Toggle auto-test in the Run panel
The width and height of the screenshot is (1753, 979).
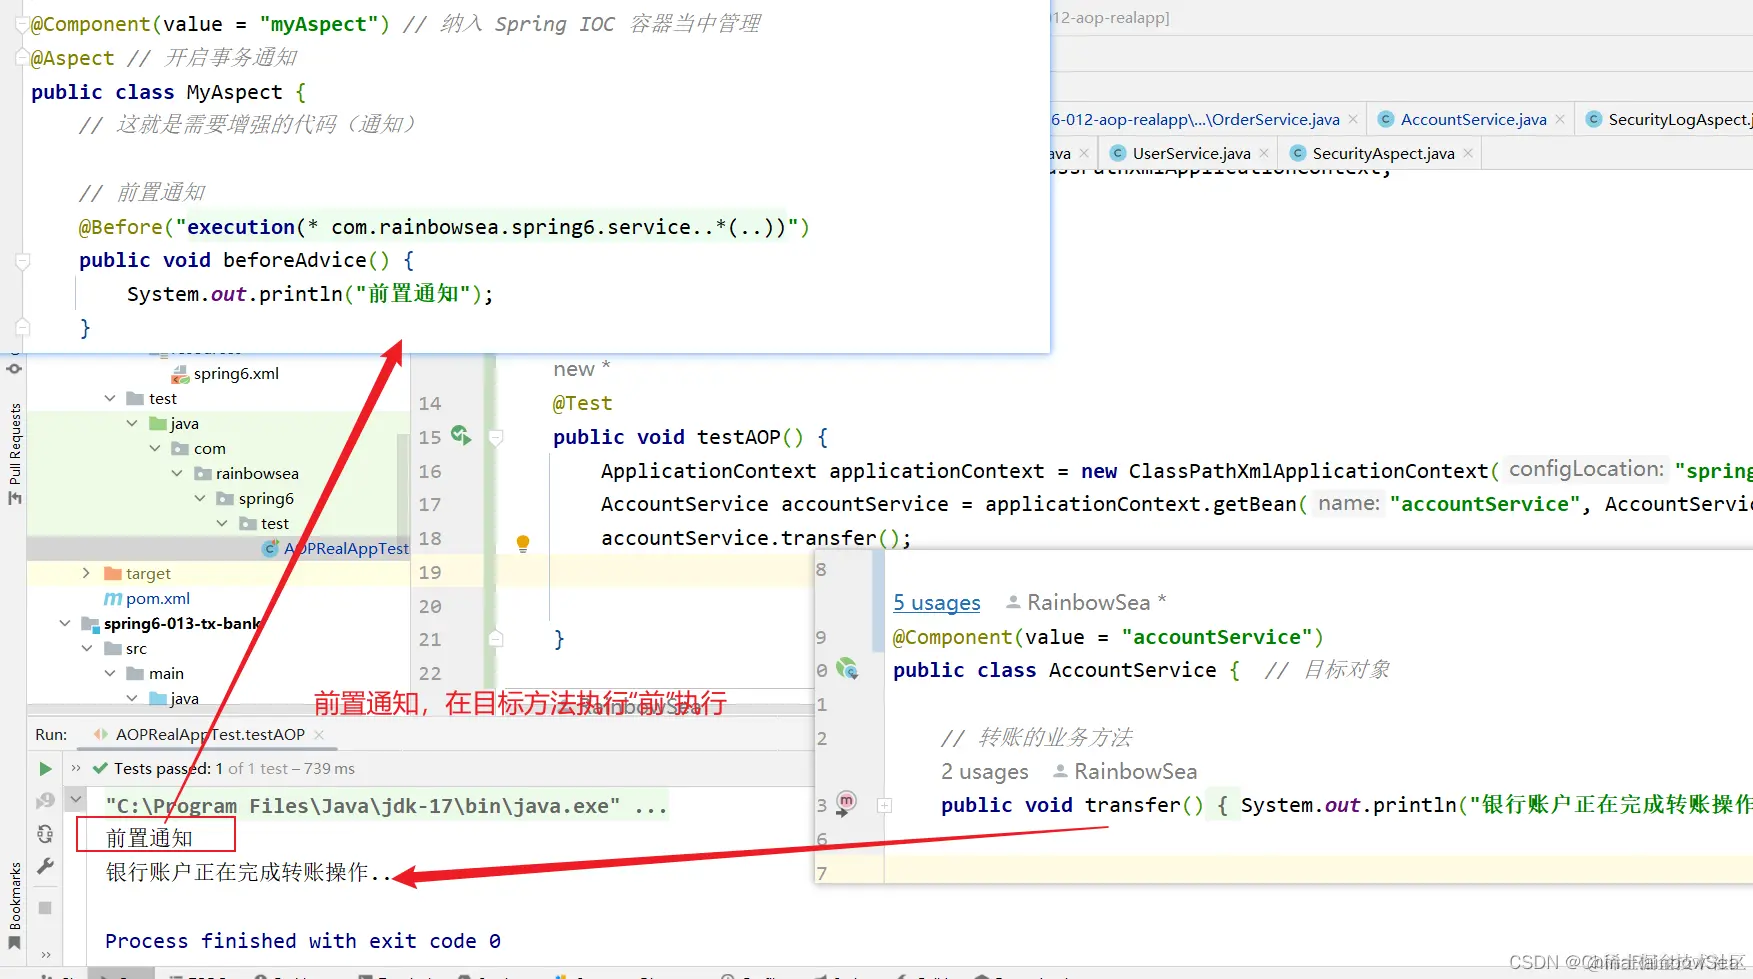tap(45, 834)
